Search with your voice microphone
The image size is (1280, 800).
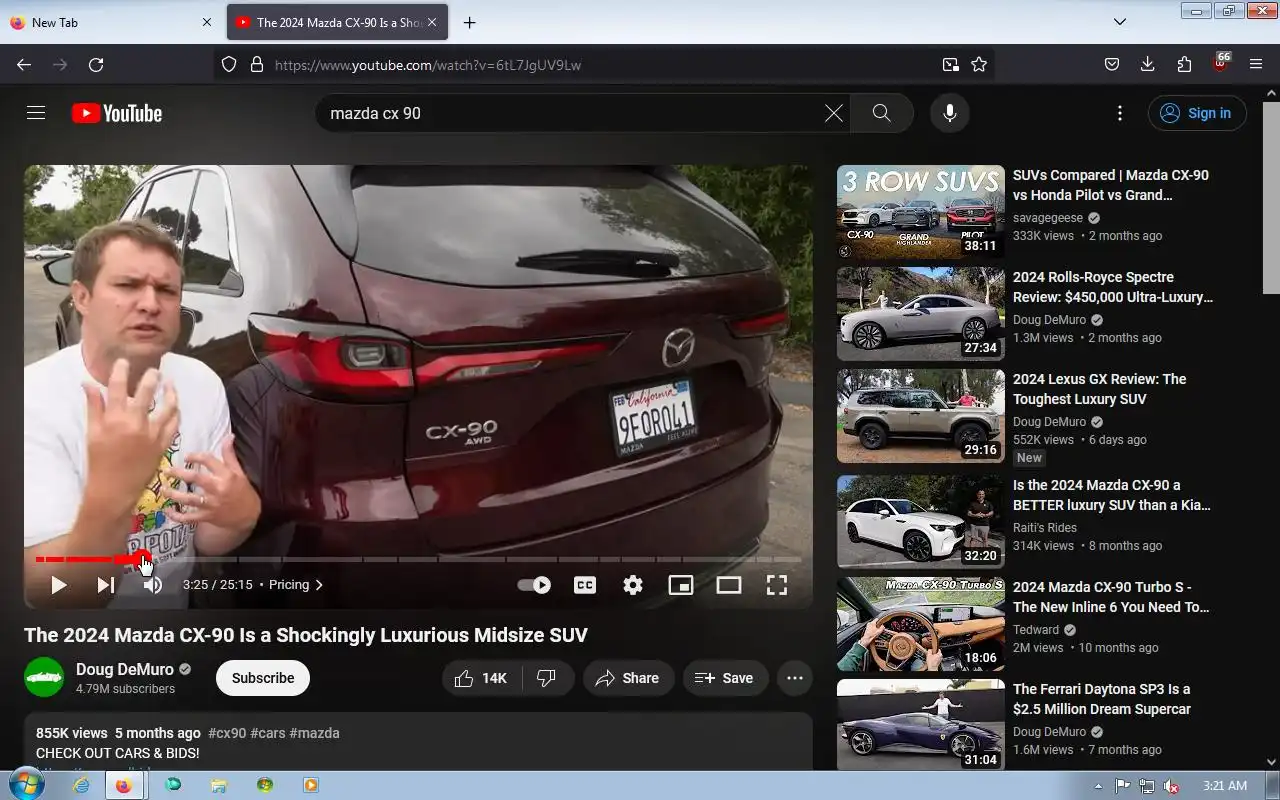[x=950, y=113]
